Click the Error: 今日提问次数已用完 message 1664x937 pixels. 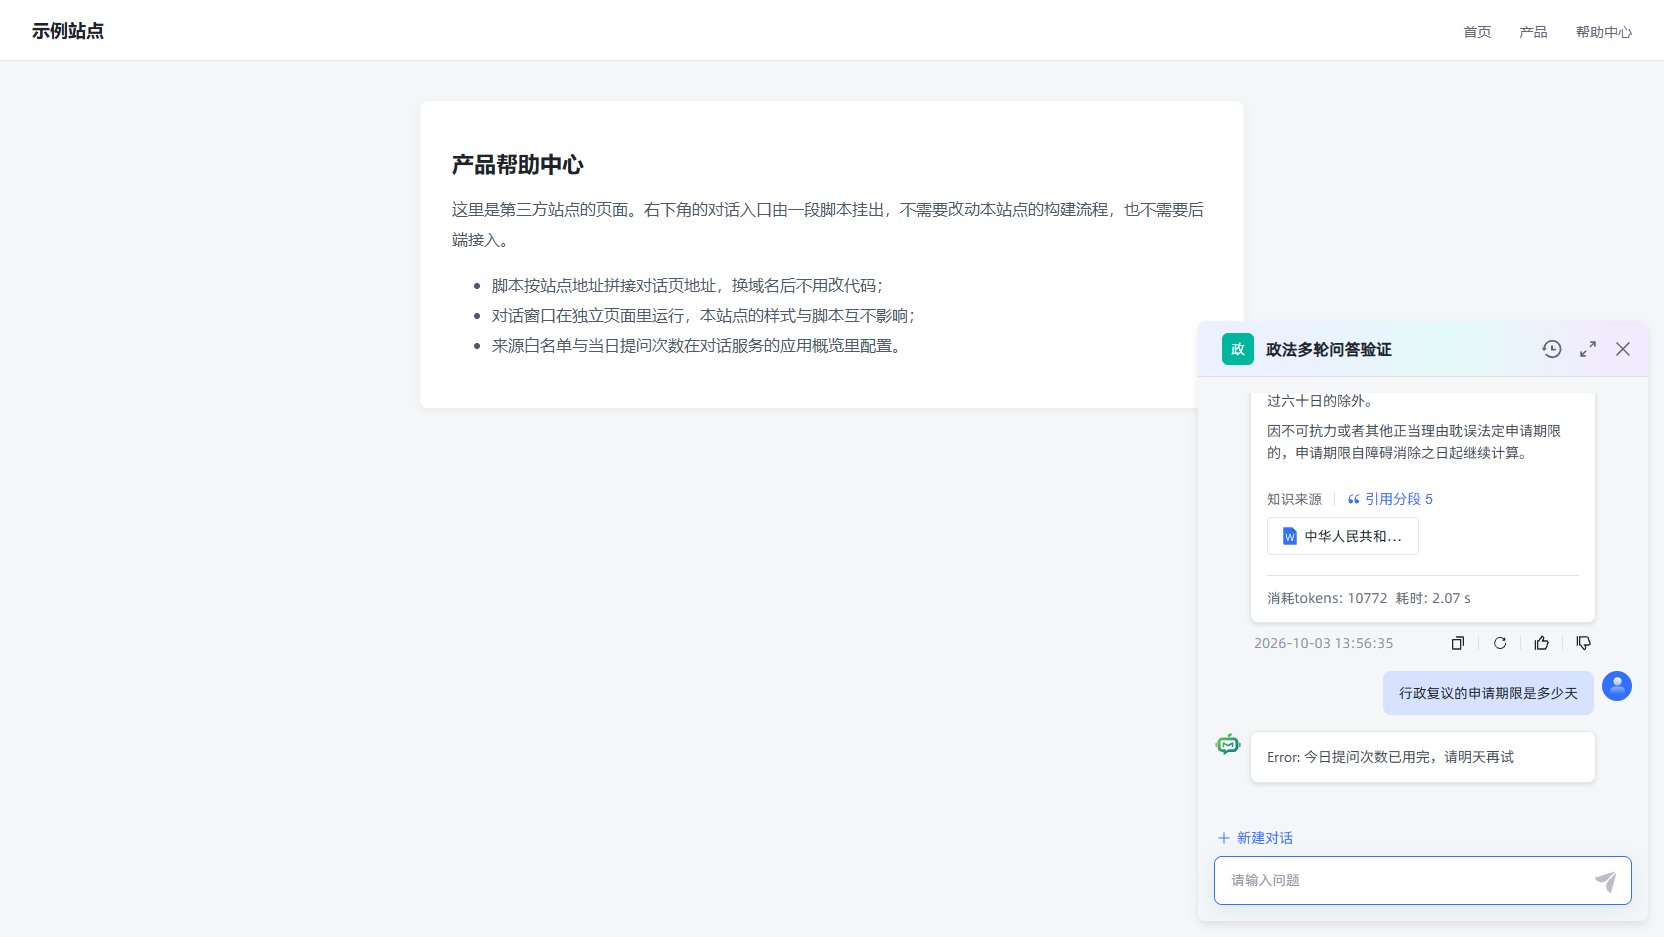click(x=1422, y=757)
